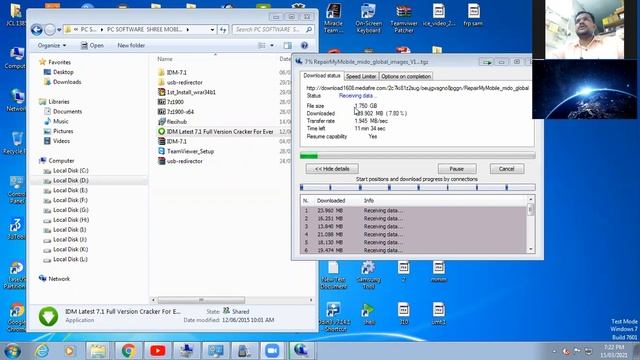
Task: Click horizontal scrollbar in Explorer file list
Action: click(x=201, y=300)
